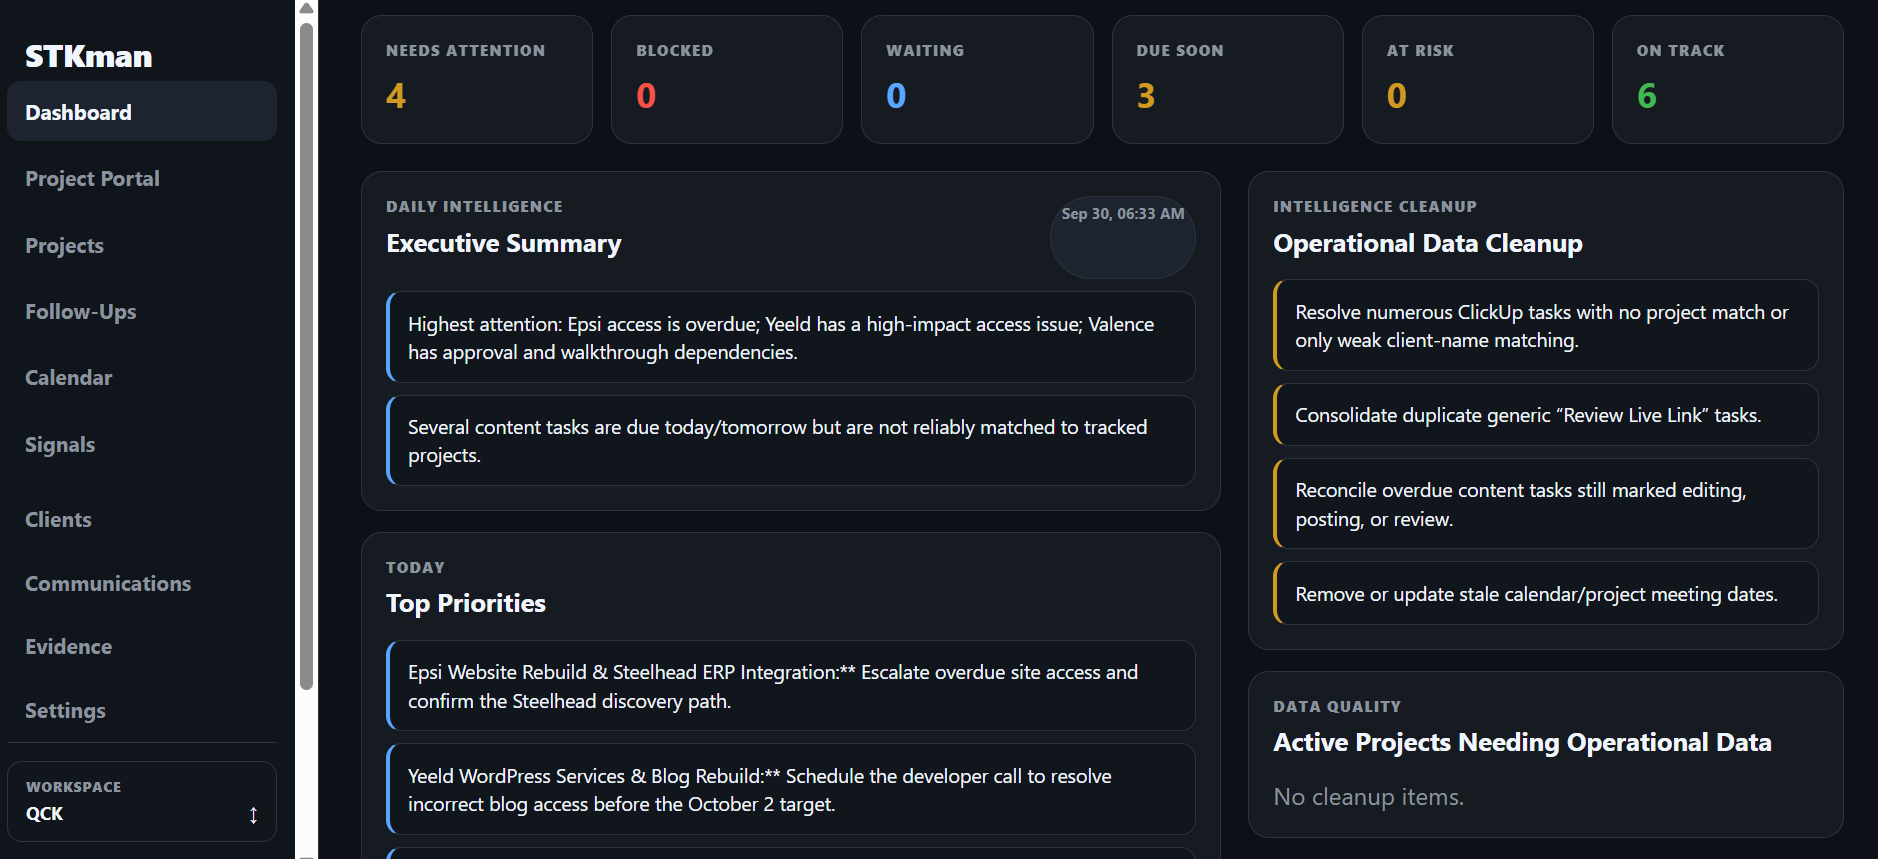Select 'Reconcile overdue content tasks' cleanup item

tap(1546, 504)
